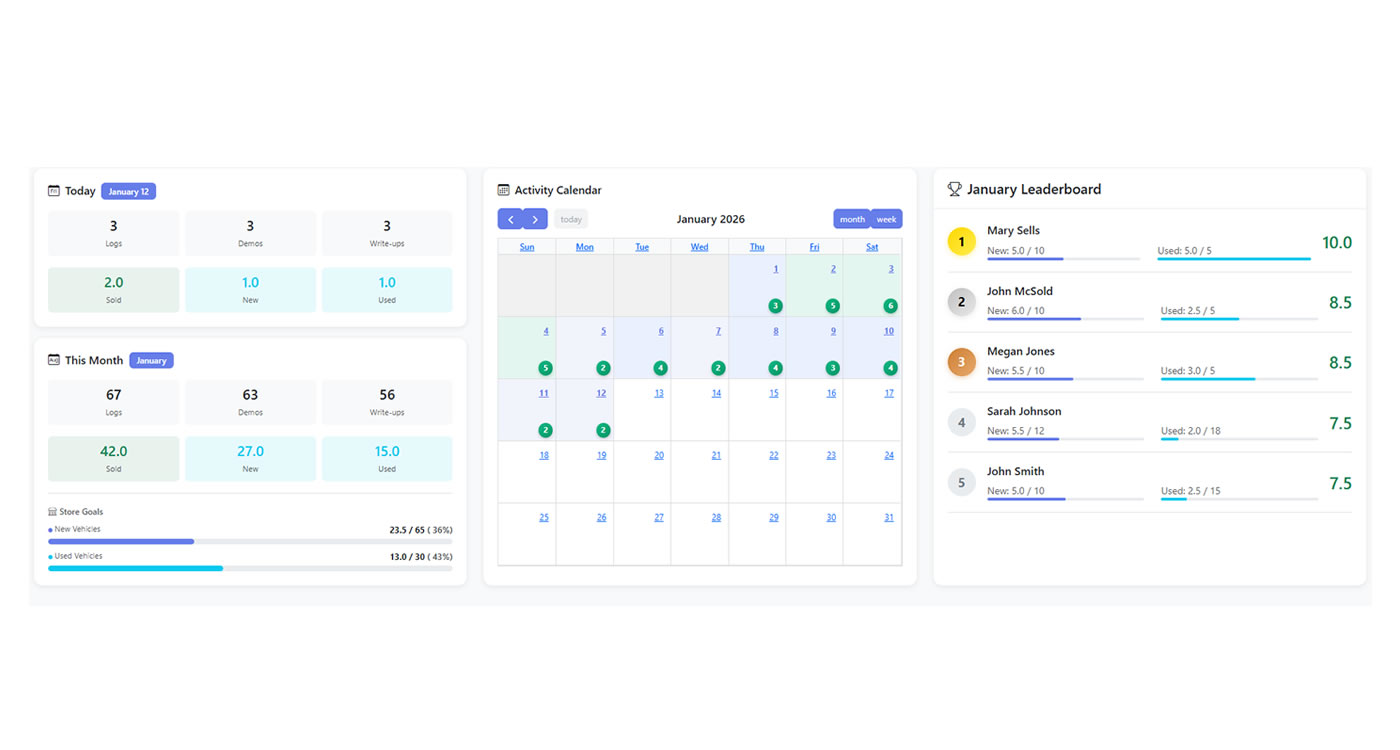Navigate to previous month with left arrow
1400x750 pixels.
[510, 218]
